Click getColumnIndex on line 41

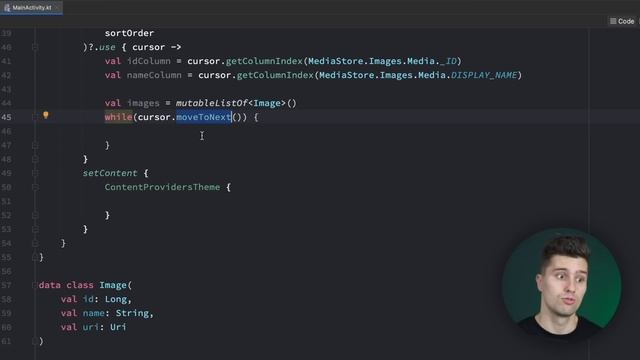pyautogui.click(x=264, y=61)
